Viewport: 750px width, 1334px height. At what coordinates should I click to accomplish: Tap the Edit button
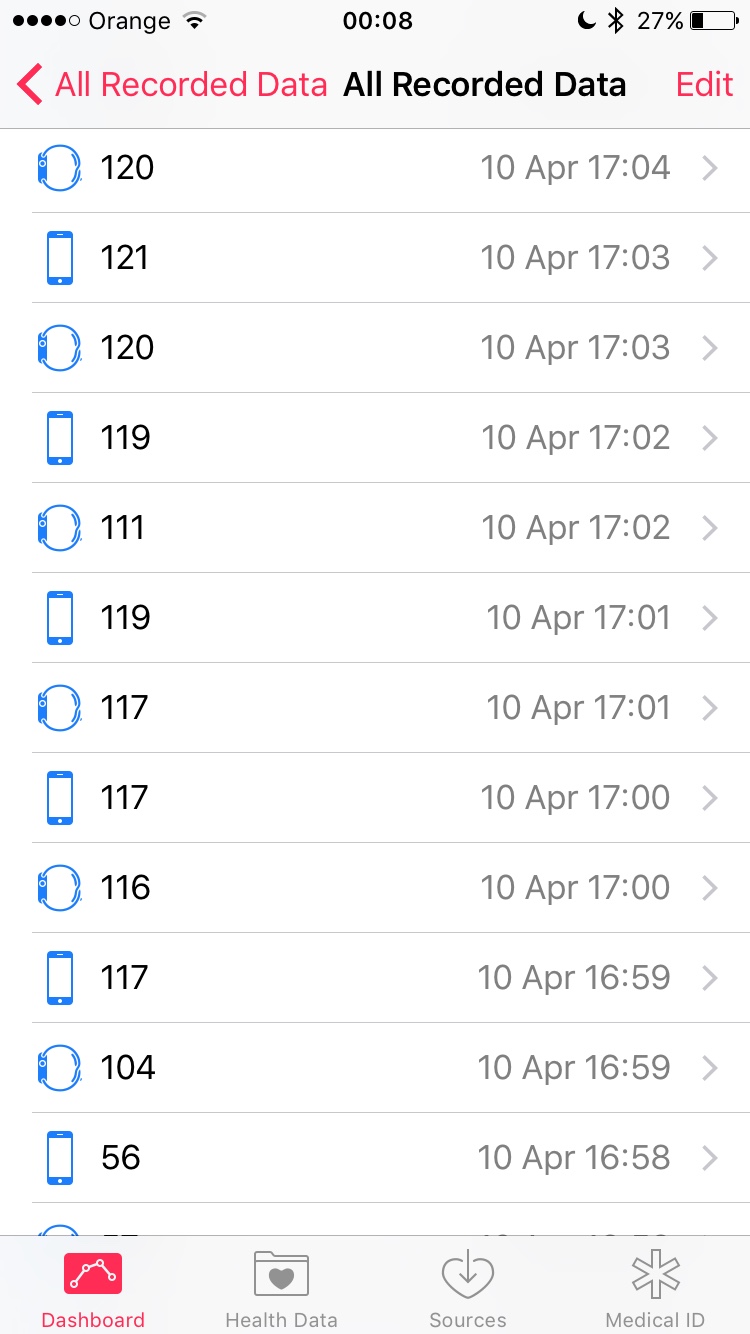[705, 85]
